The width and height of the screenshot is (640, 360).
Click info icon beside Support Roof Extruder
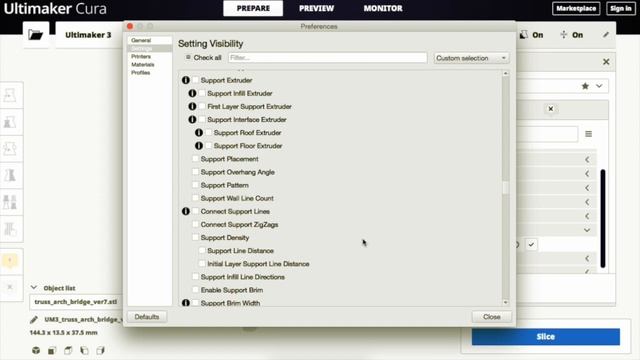(199, 132)
